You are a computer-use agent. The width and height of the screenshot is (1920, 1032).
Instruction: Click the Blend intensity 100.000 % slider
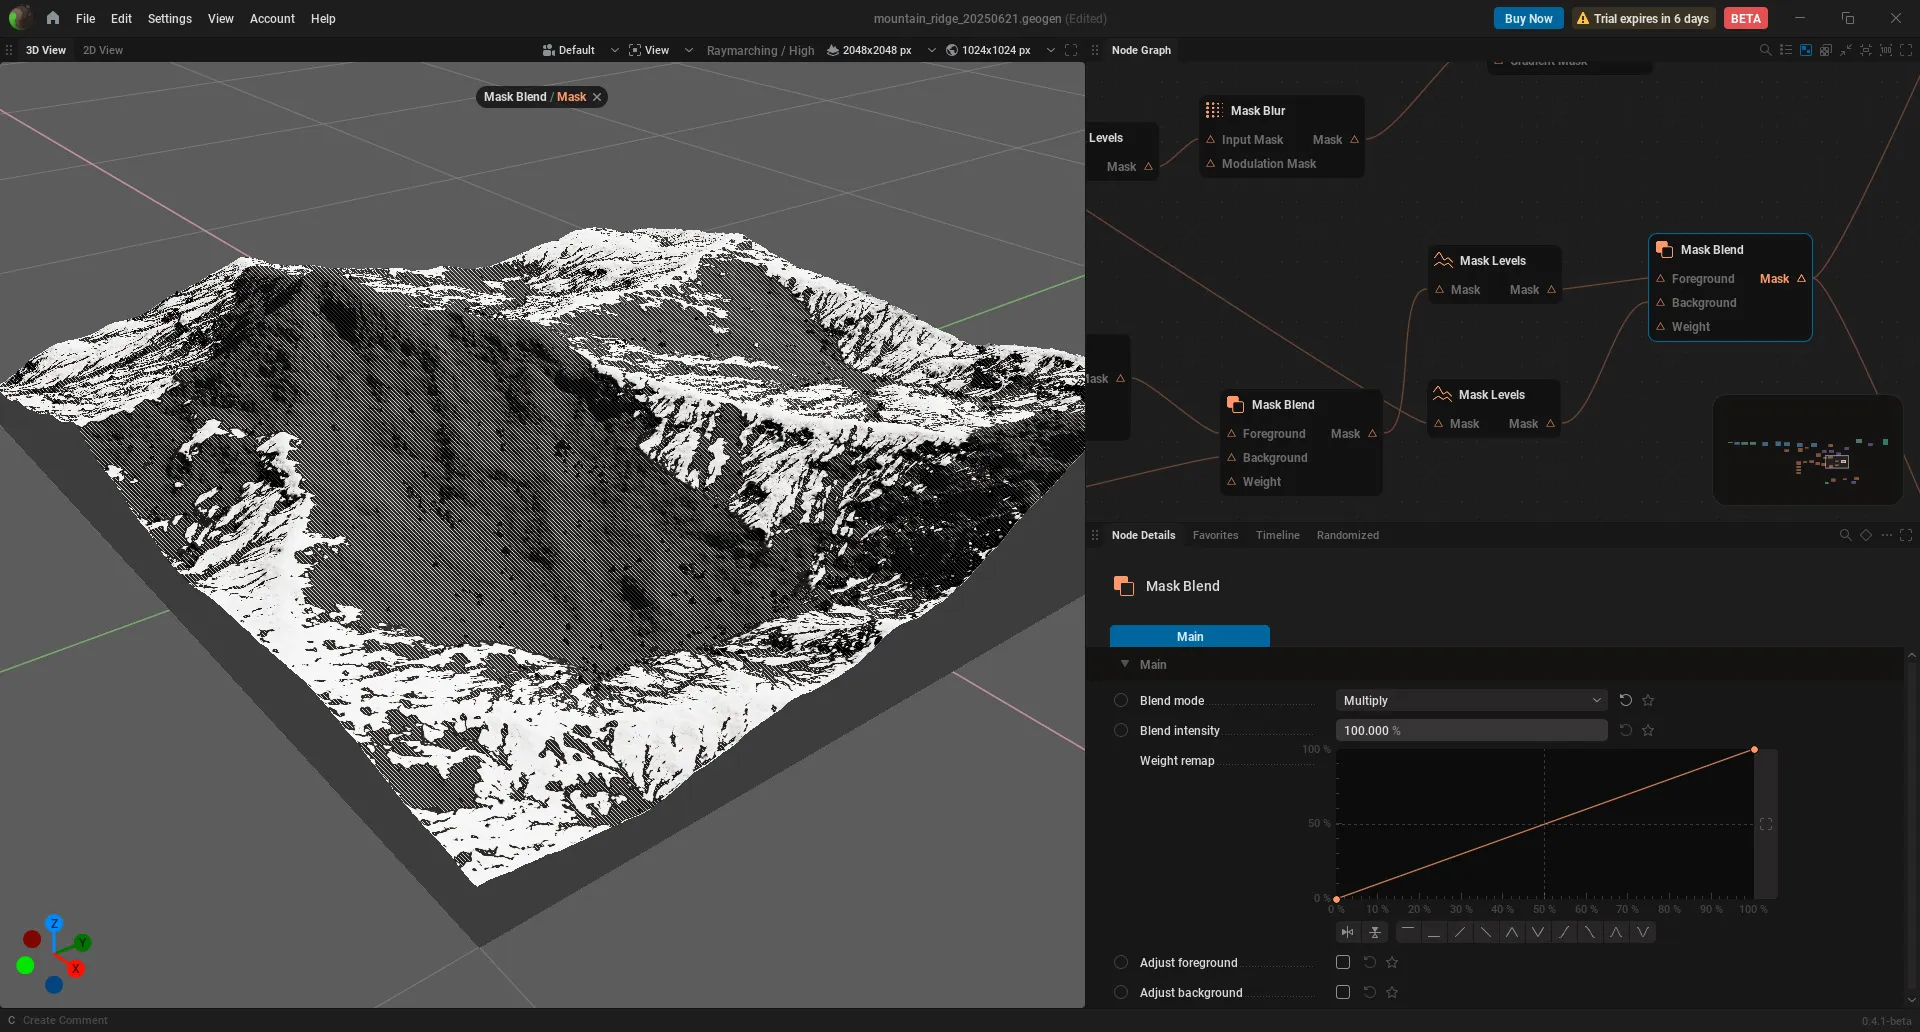1471,730
